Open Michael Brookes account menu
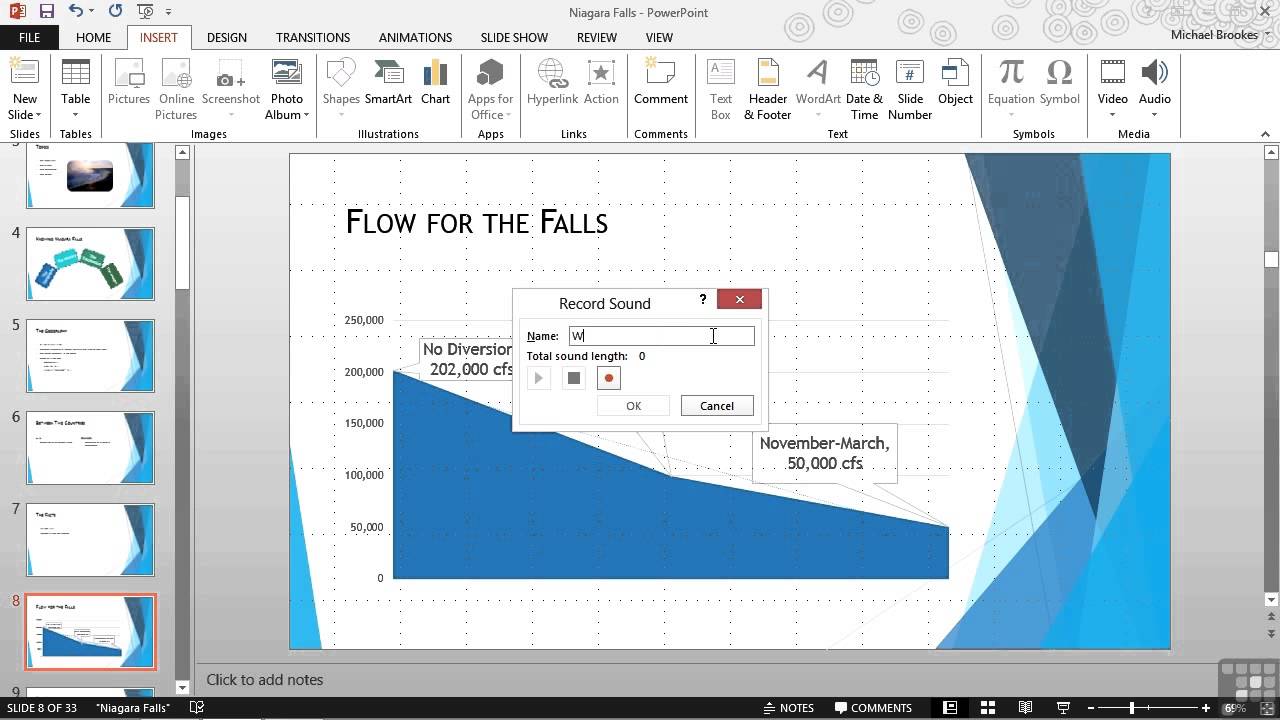The height and width of the screenshot is (720, 1280). point(1221,34)
